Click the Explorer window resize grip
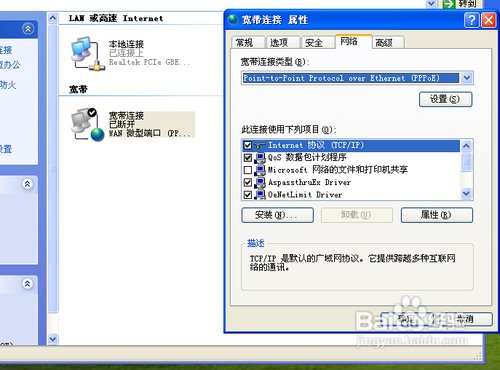 tap(478, 356)
